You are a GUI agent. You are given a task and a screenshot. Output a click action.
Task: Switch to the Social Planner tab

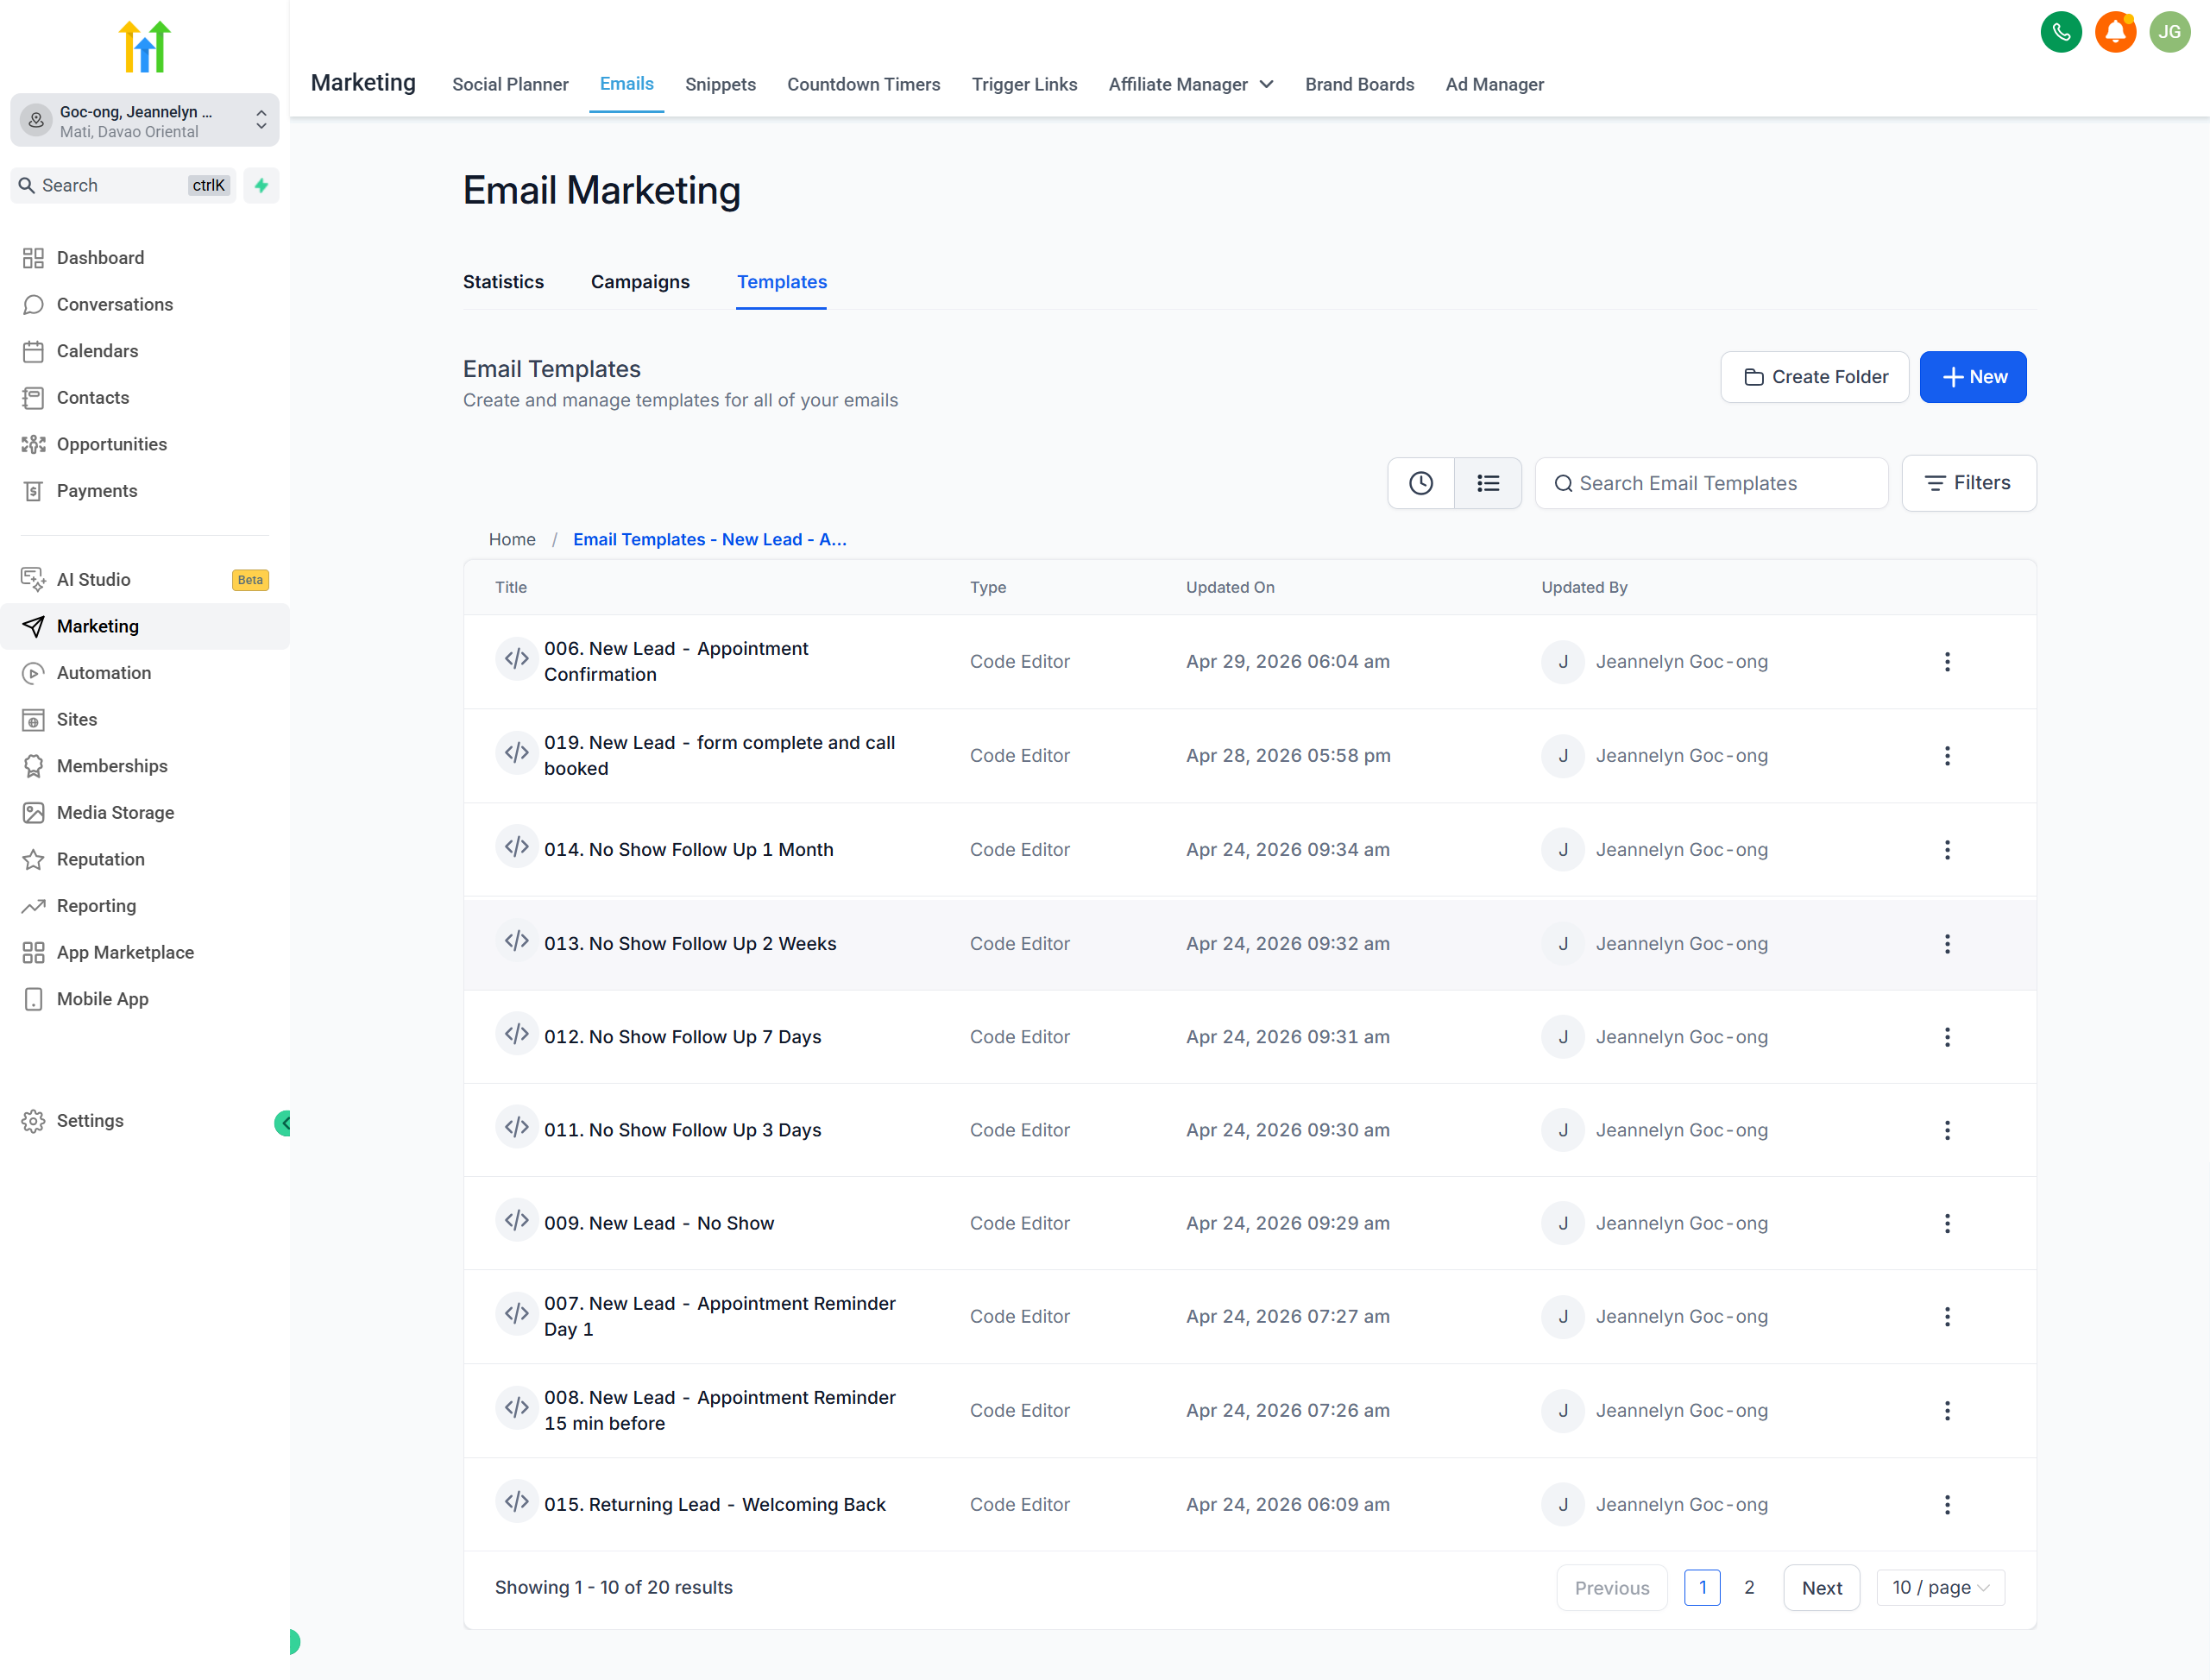(510, 84)
